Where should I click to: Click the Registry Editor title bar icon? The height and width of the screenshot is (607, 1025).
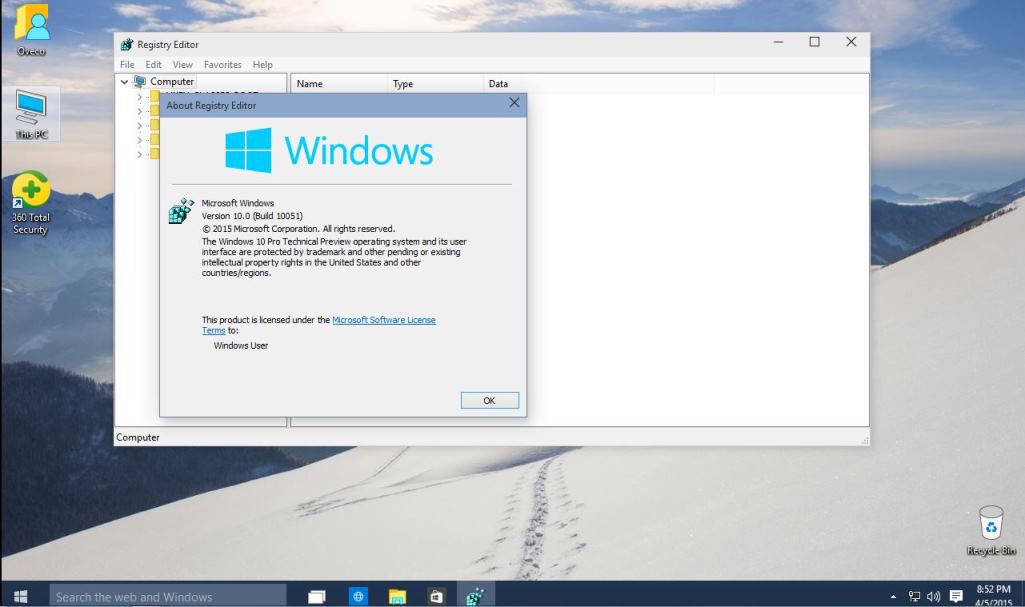click(x=127, y=44)
